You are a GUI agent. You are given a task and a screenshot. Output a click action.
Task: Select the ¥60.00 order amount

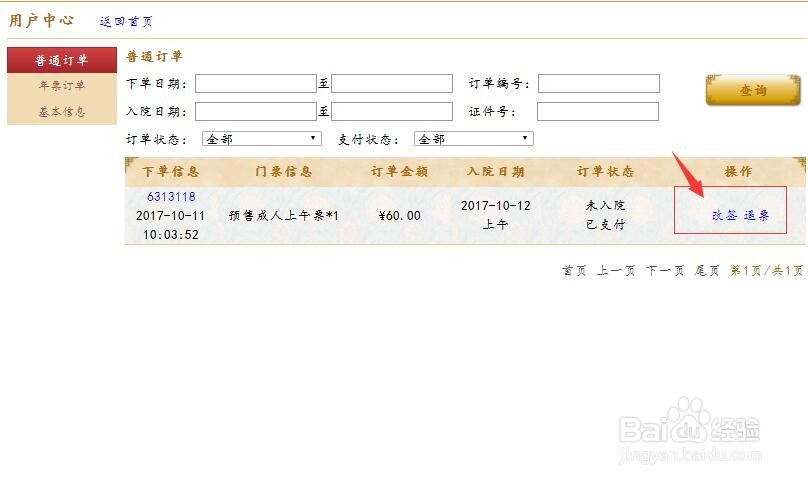(399, 215)
